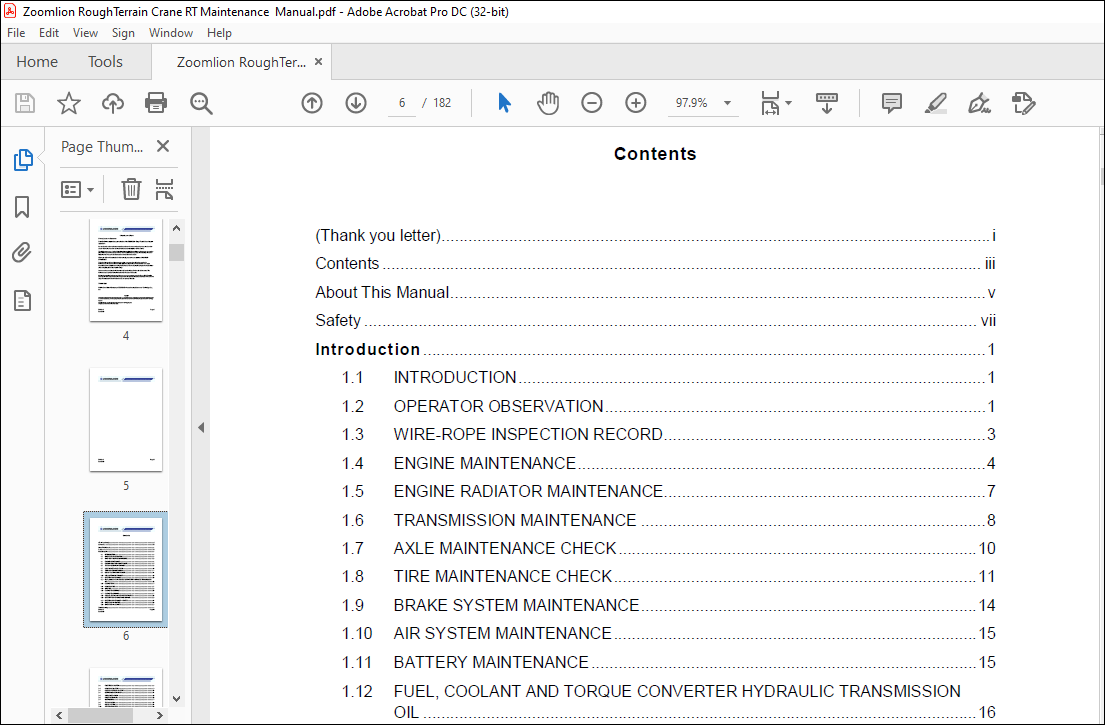Open the thumbnail options dropdown menu
The image size is (1105, 725).
click(77, 190)
